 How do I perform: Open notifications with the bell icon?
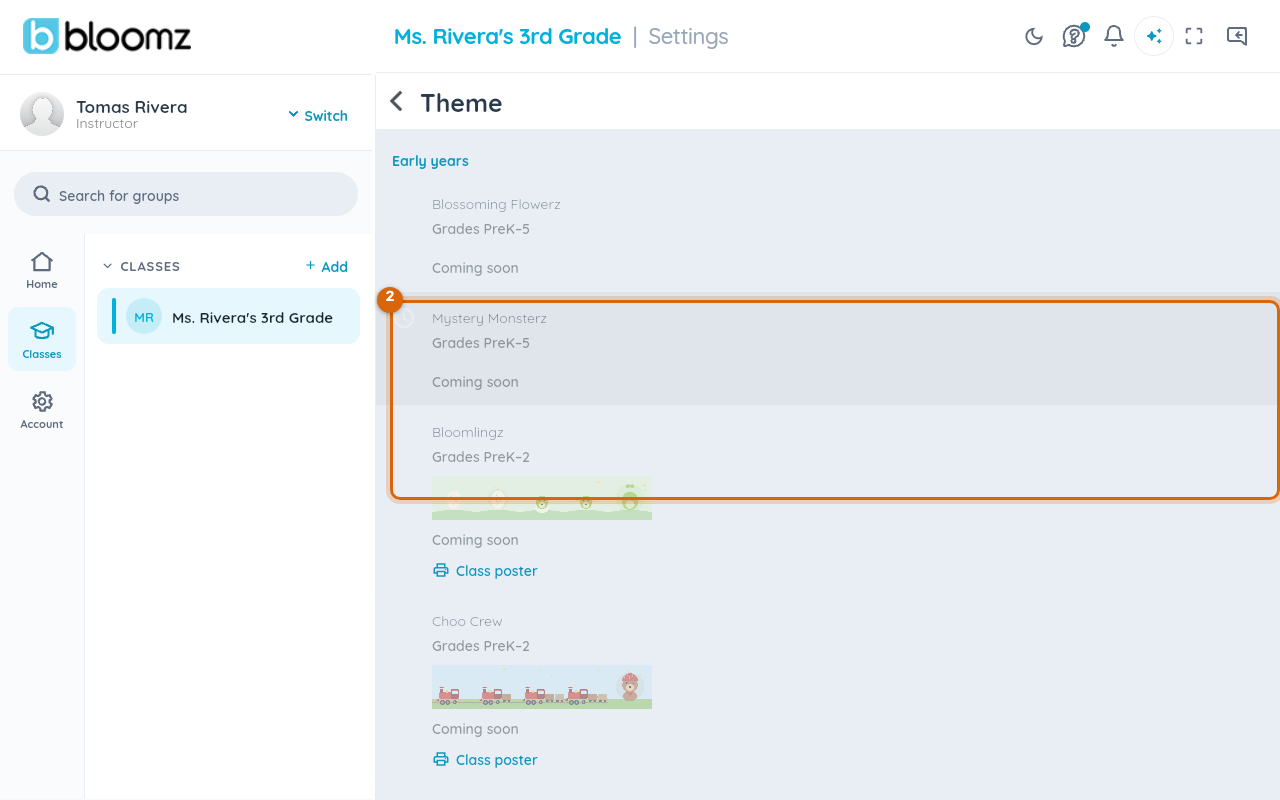click(x=1114, y=37)
